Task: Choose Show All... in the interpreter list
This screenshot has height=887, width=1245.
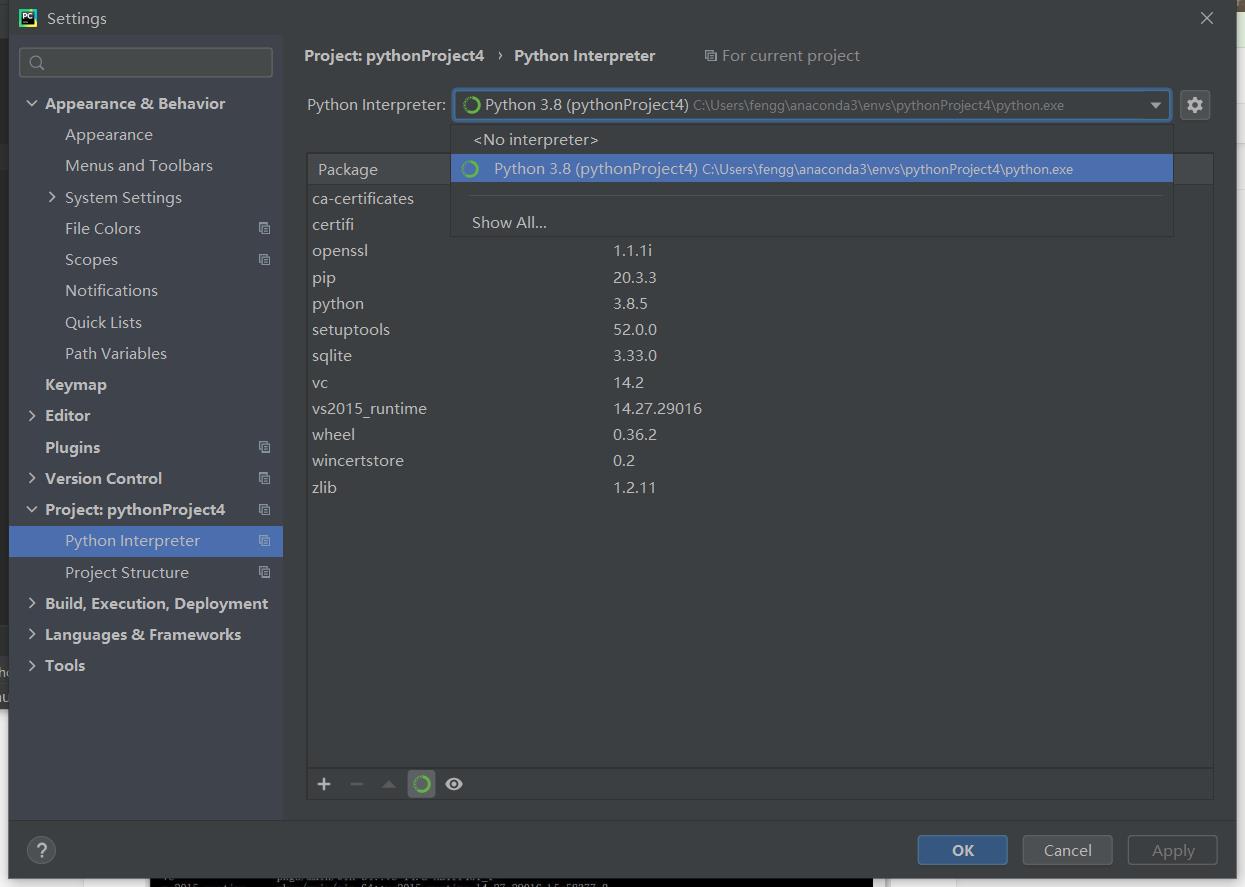Action: click(x=811, y=222)
